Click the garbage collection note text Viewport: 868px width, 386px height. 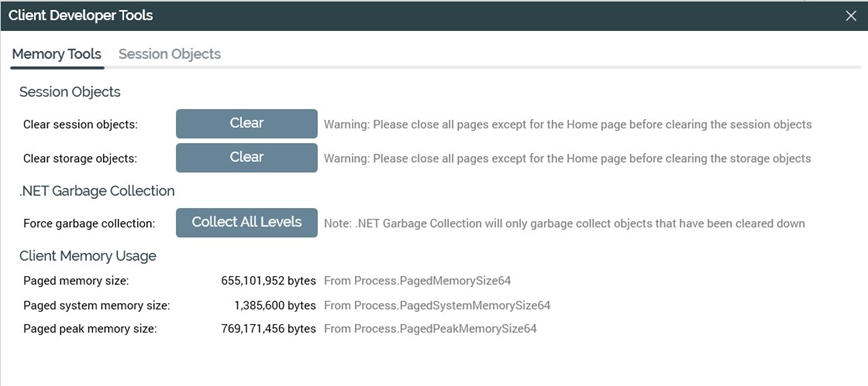click(564, 224)
